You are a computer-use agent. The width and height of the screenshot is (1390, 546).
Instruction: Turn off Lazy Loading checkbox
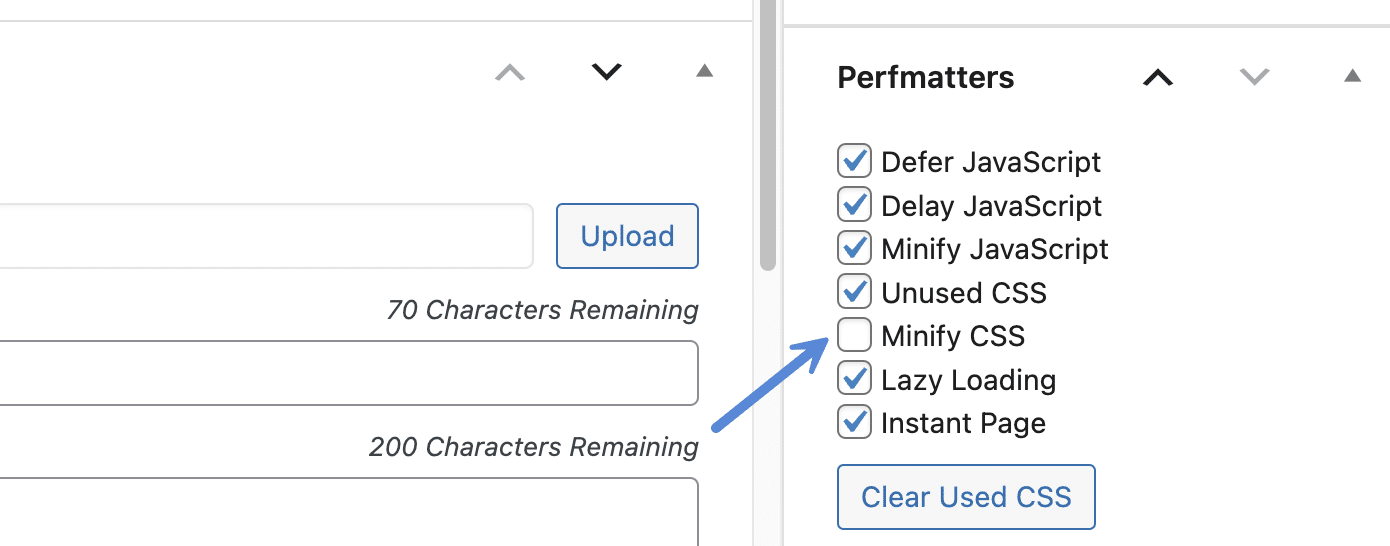[854, 379]
